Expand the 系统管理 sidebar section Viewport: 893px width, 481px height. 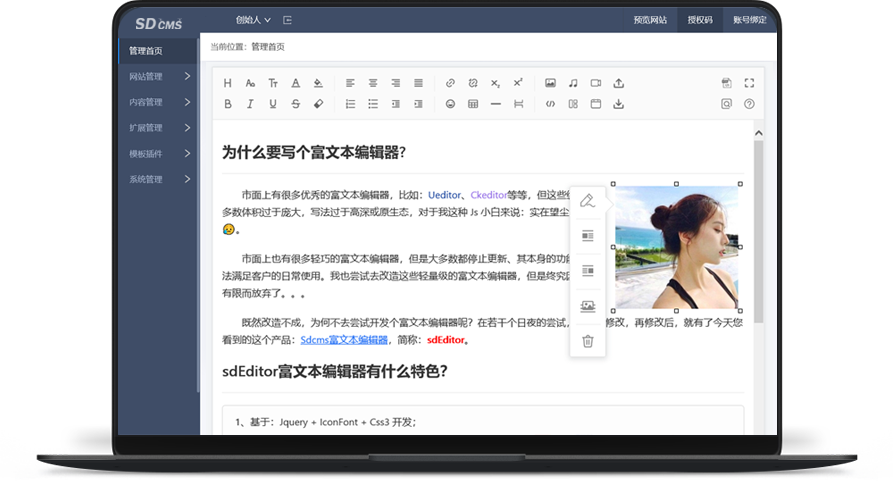tap(158, 180)
